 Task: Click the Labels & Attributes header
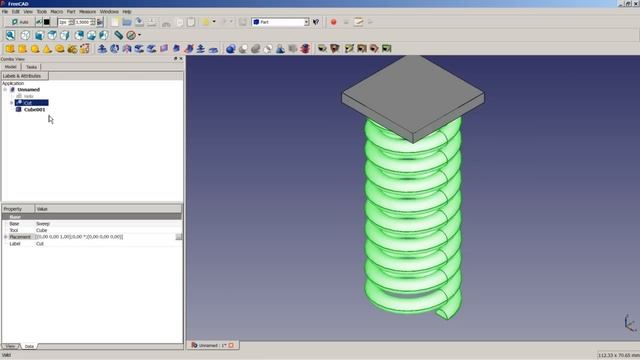point(24,76)
